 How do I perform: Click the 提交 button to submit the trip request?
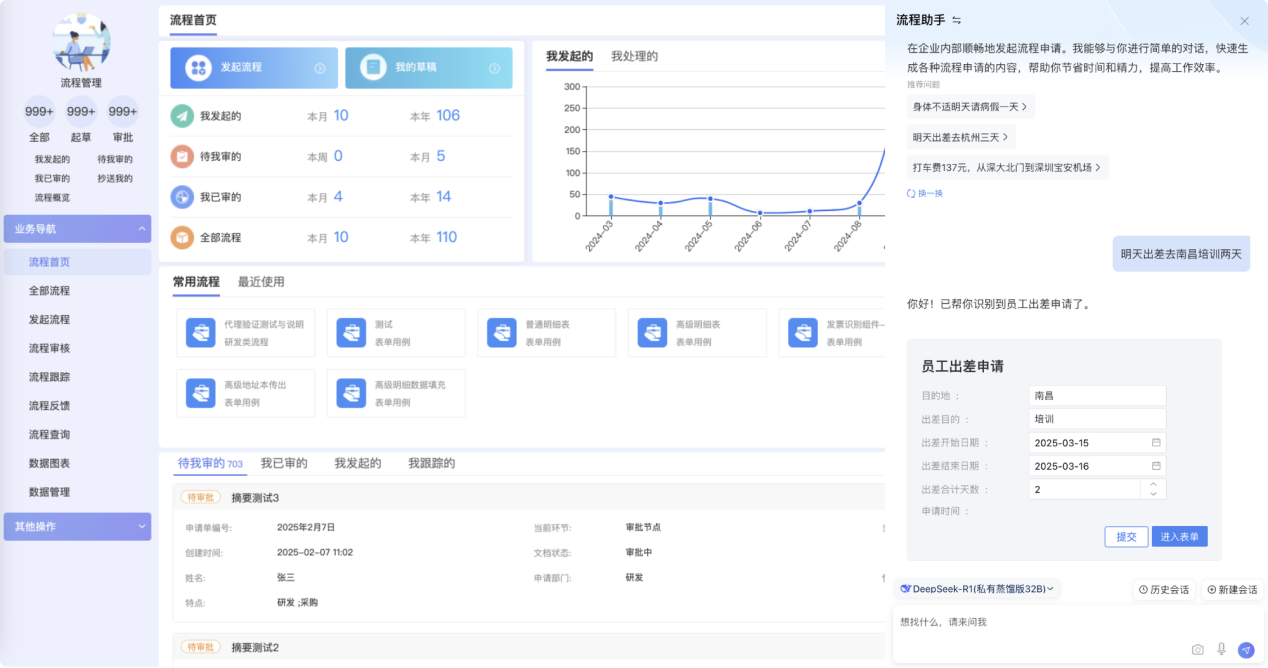click(1126, 536)
